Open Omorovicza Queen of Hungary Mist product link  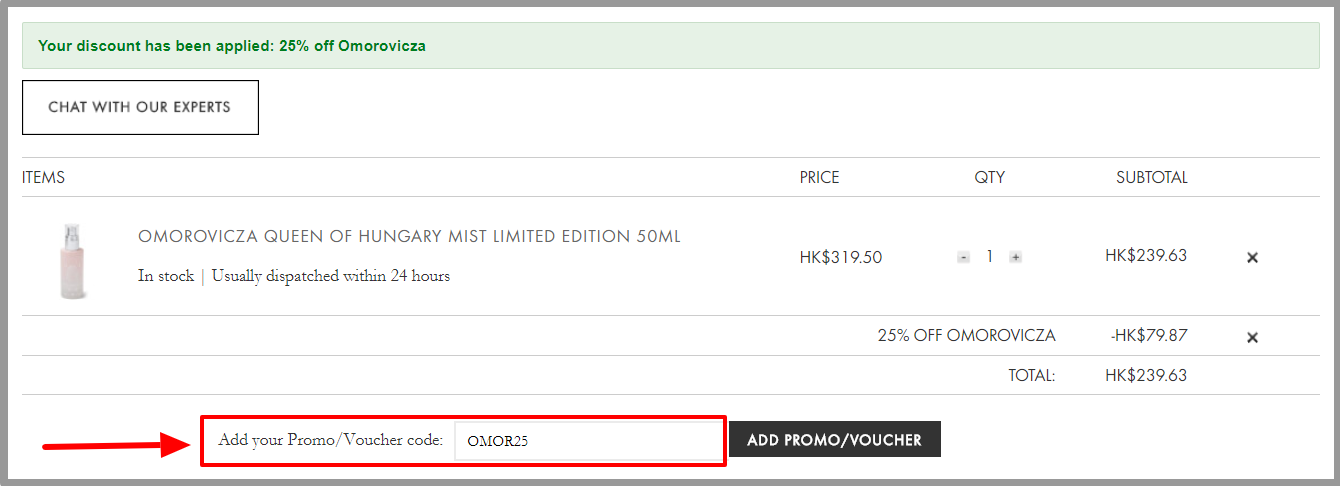(409, 237)
